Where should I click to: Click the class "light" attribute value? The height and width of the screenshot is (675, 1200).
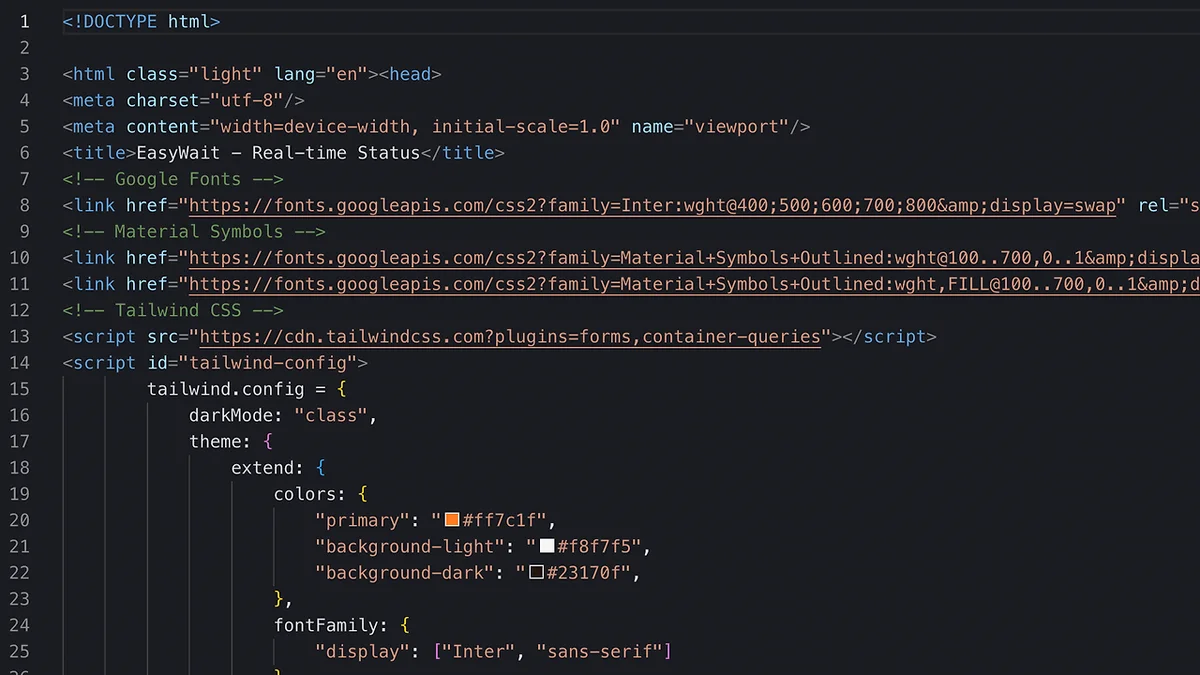point(226,74)
